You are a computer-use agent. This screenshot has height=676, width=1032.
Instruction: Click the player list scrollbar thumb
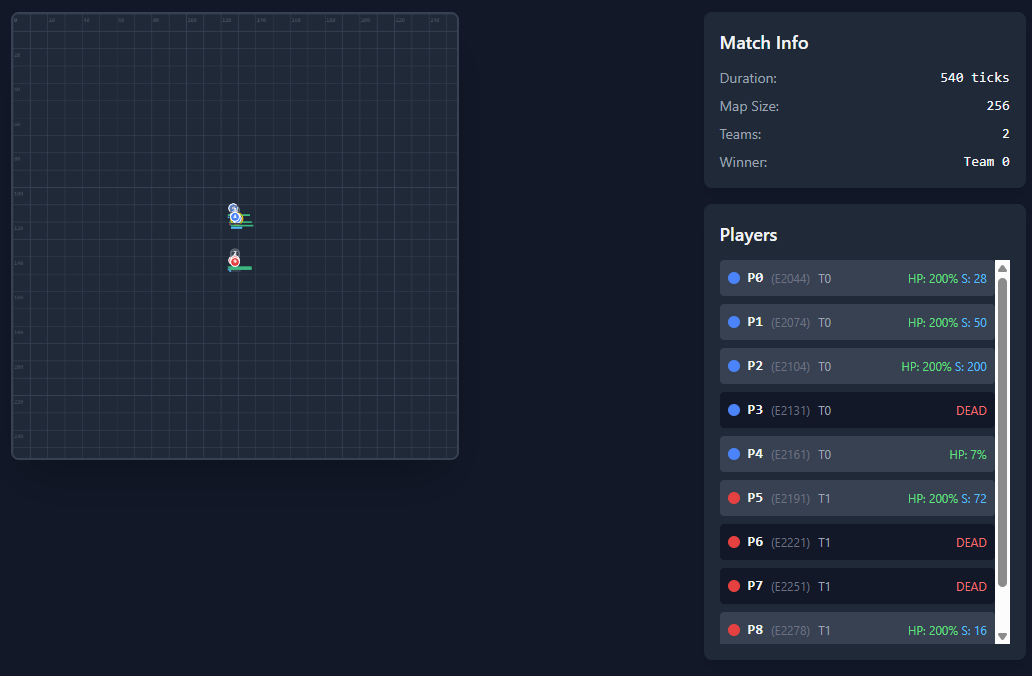click(x=1002, y=430)
